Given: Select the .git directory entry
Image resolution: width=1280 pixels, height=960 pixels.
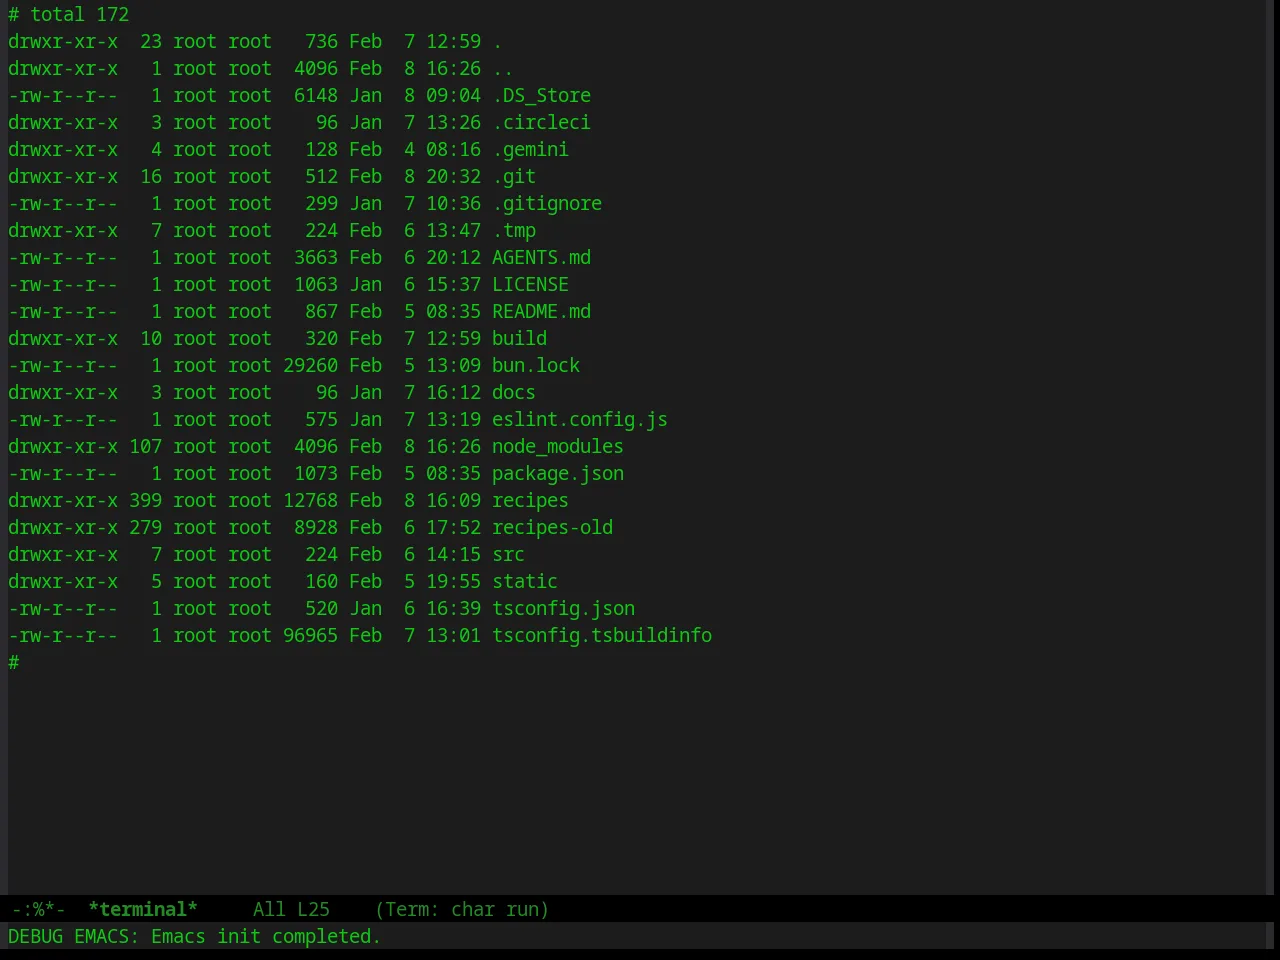Looking at the screenshot, I should (x=514, y=176).
